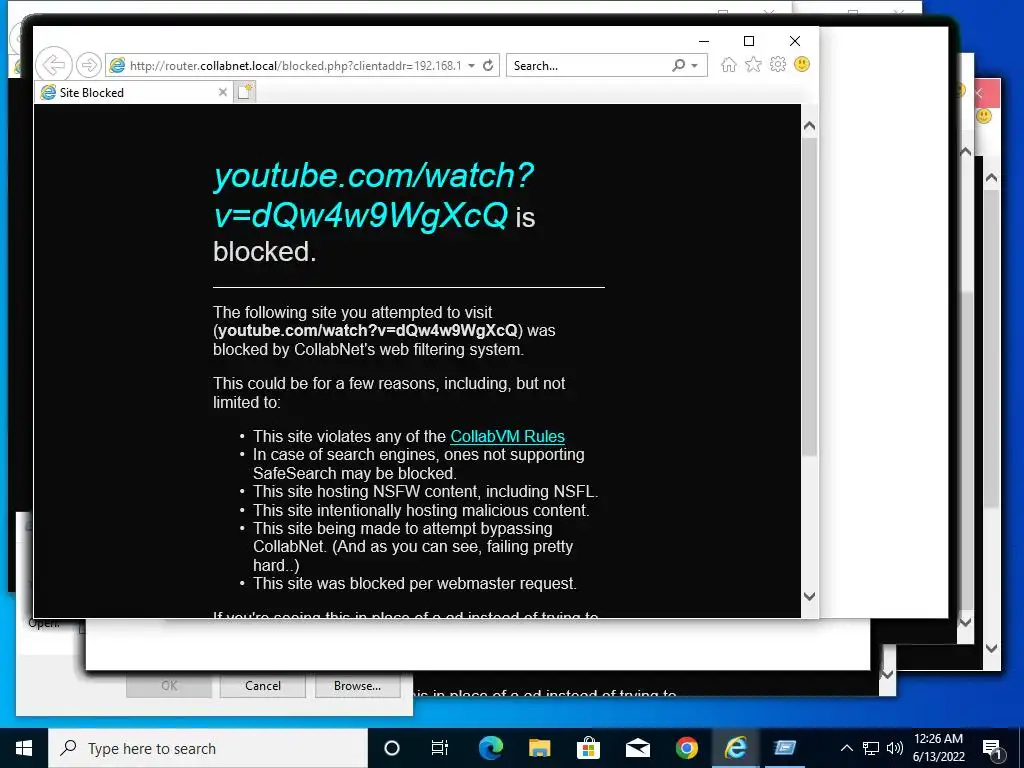Open Task View on the taskbar
The image size is (1024, 768).
click(440, 748)
